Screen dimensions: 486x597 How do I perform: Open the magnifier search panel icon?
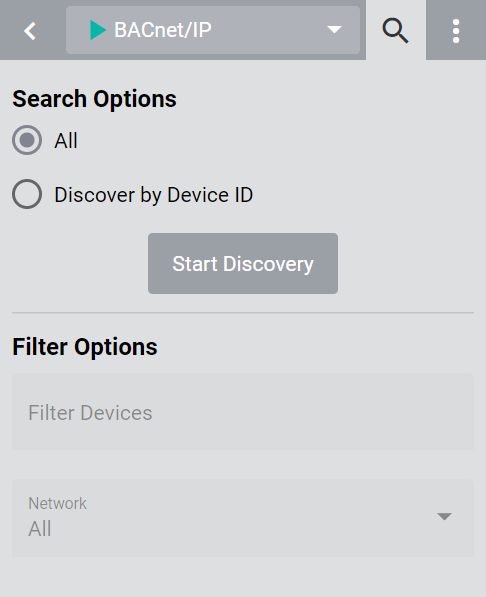click(x=395, y=30)
